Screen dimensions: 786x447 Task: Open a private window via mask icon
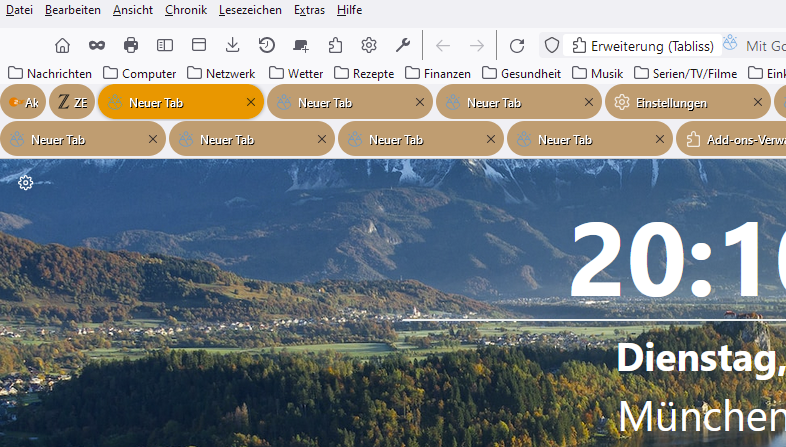tap(96, 45)
